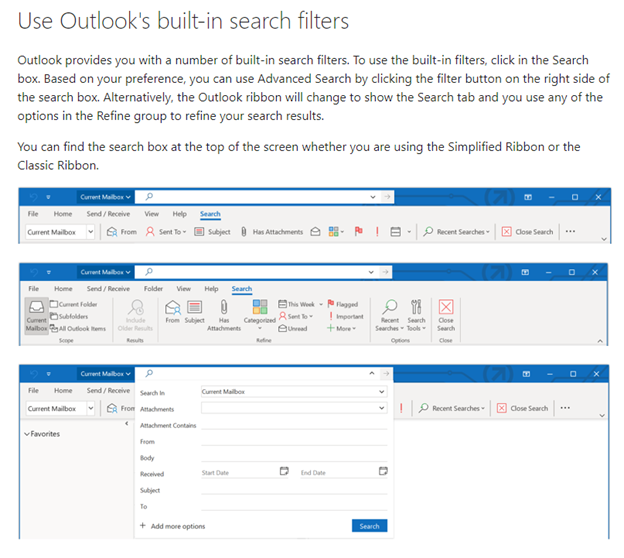Click Close Search in Classic Ribbon image
The image size is (624, 558).
click(446, 315)
